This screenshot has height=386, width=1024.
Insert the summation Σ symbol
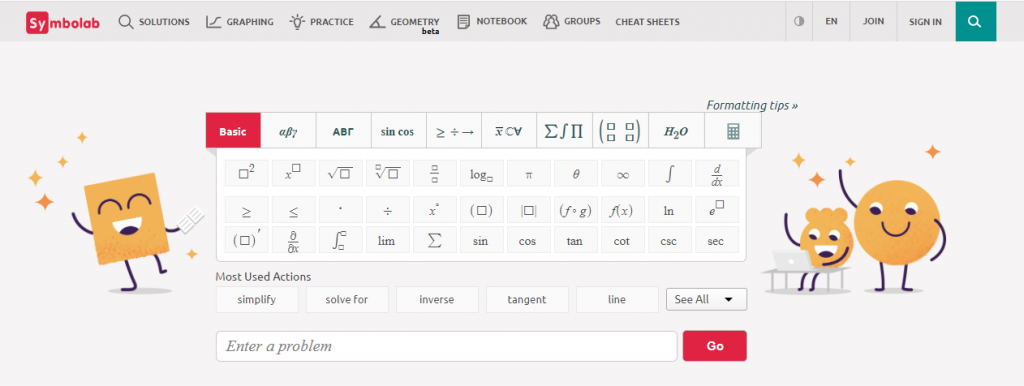(x=434, y=240)
